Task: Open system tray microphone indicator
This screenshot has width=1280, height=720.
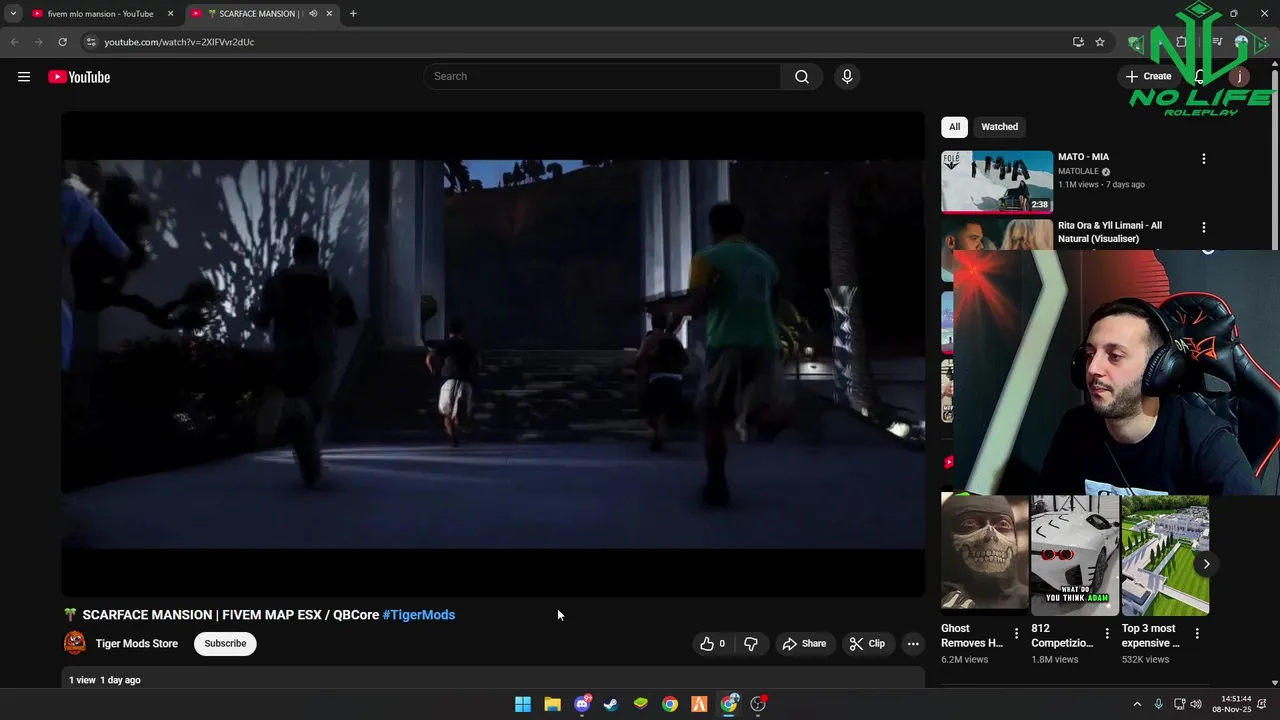Action: pyautogui.click(x=1159, y=704)
